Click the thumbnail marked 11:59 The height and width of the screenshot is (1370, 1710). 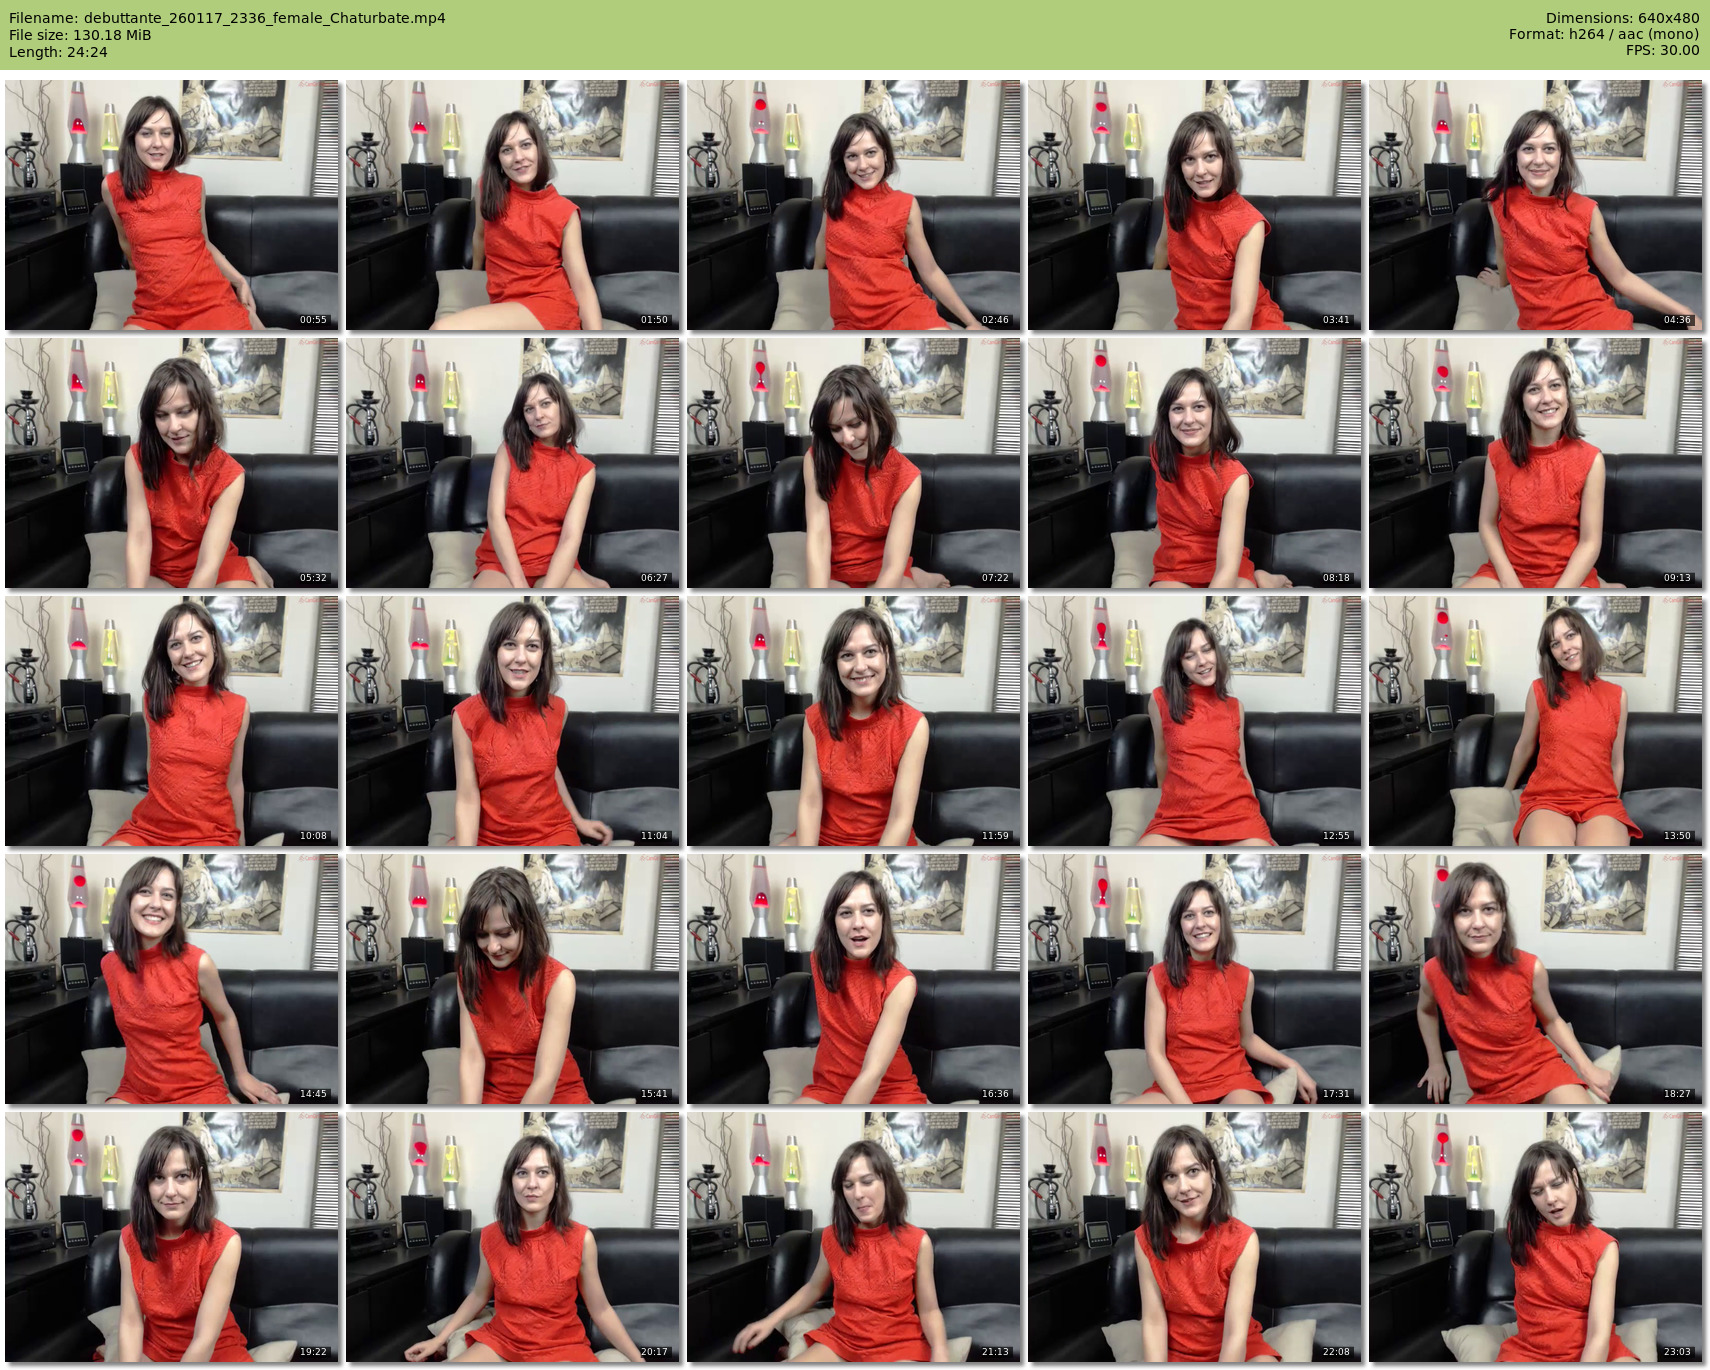(x=854, y=721)
